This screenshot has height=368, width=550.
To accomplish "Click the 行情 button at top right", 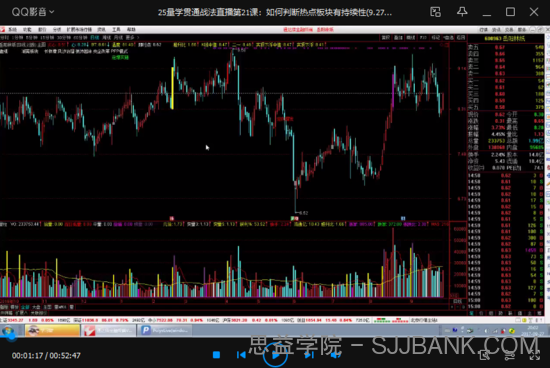I will click(x=484, y=30).
